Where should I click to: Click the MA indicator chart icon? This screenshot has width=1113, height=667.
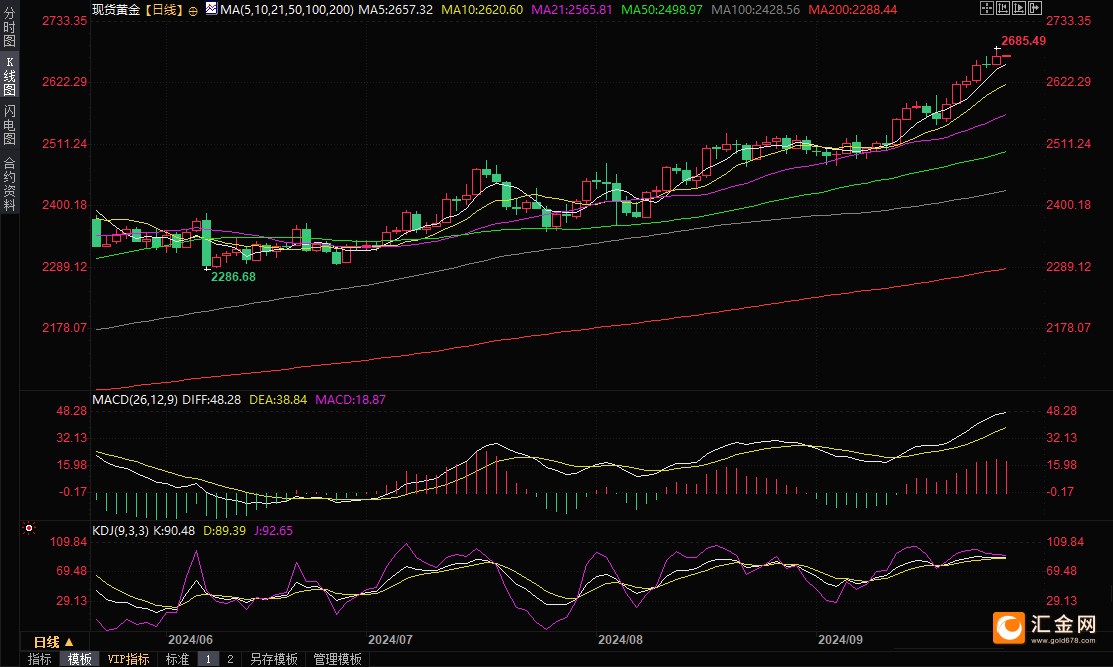[211, 8]
